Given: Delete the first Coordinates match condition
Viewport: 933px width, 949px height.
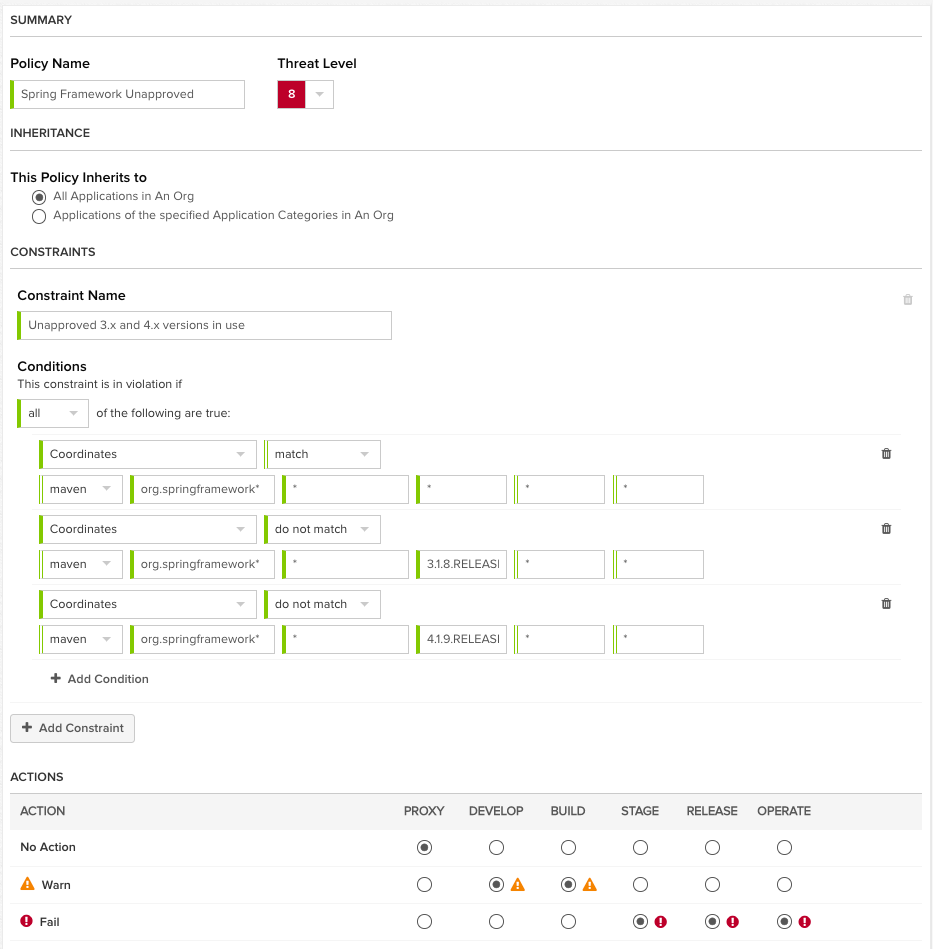Looking at the screenshot, I should click(885, 454).
